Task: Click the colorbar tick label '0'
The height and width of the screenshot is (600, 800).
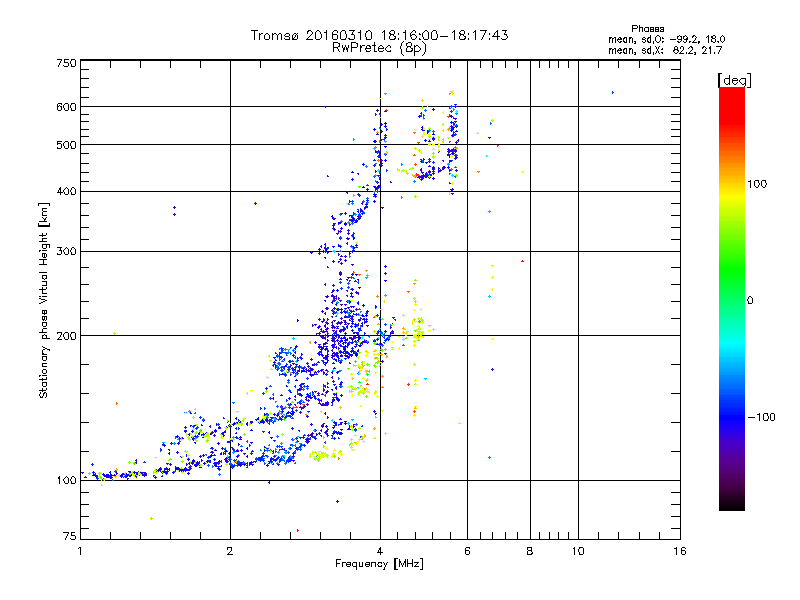Action: [x=750, y=301]
